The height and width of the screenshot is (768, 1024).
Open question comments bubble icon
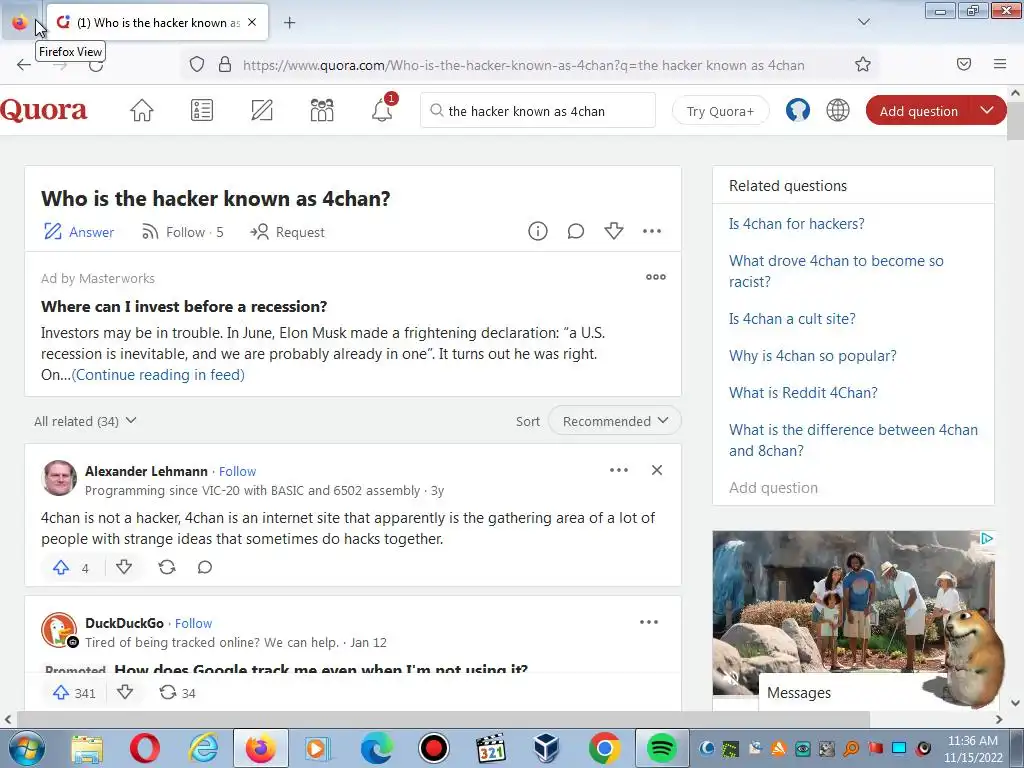click(575, 231)
